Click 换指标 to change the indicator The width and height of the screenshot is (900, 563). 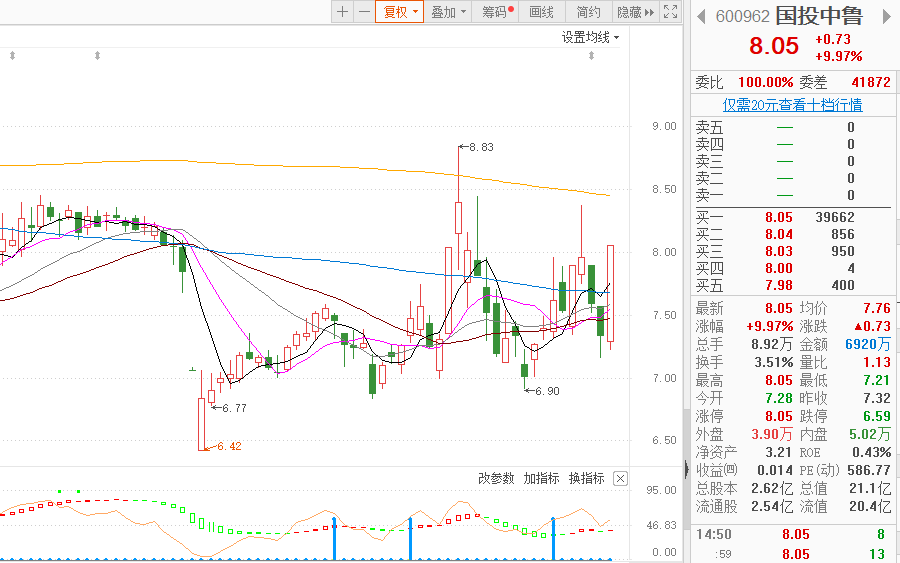pyautogui.click(x=586, y=479)
